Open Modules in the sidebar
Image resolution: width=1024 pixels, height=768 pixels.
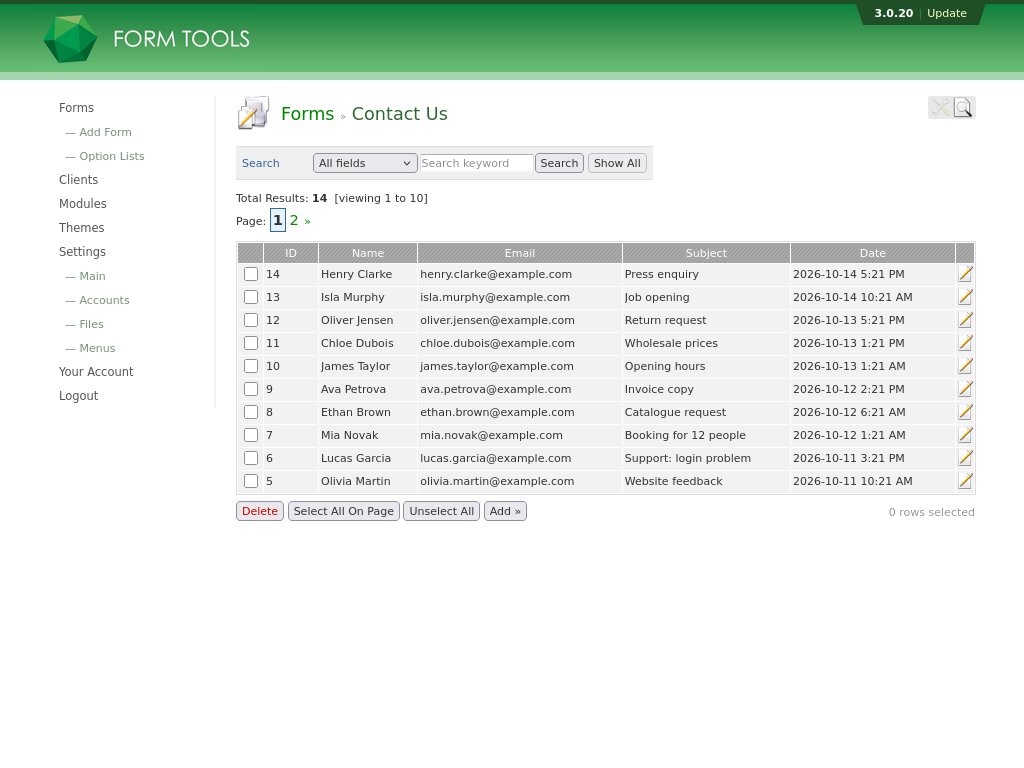tap(82, 204)
